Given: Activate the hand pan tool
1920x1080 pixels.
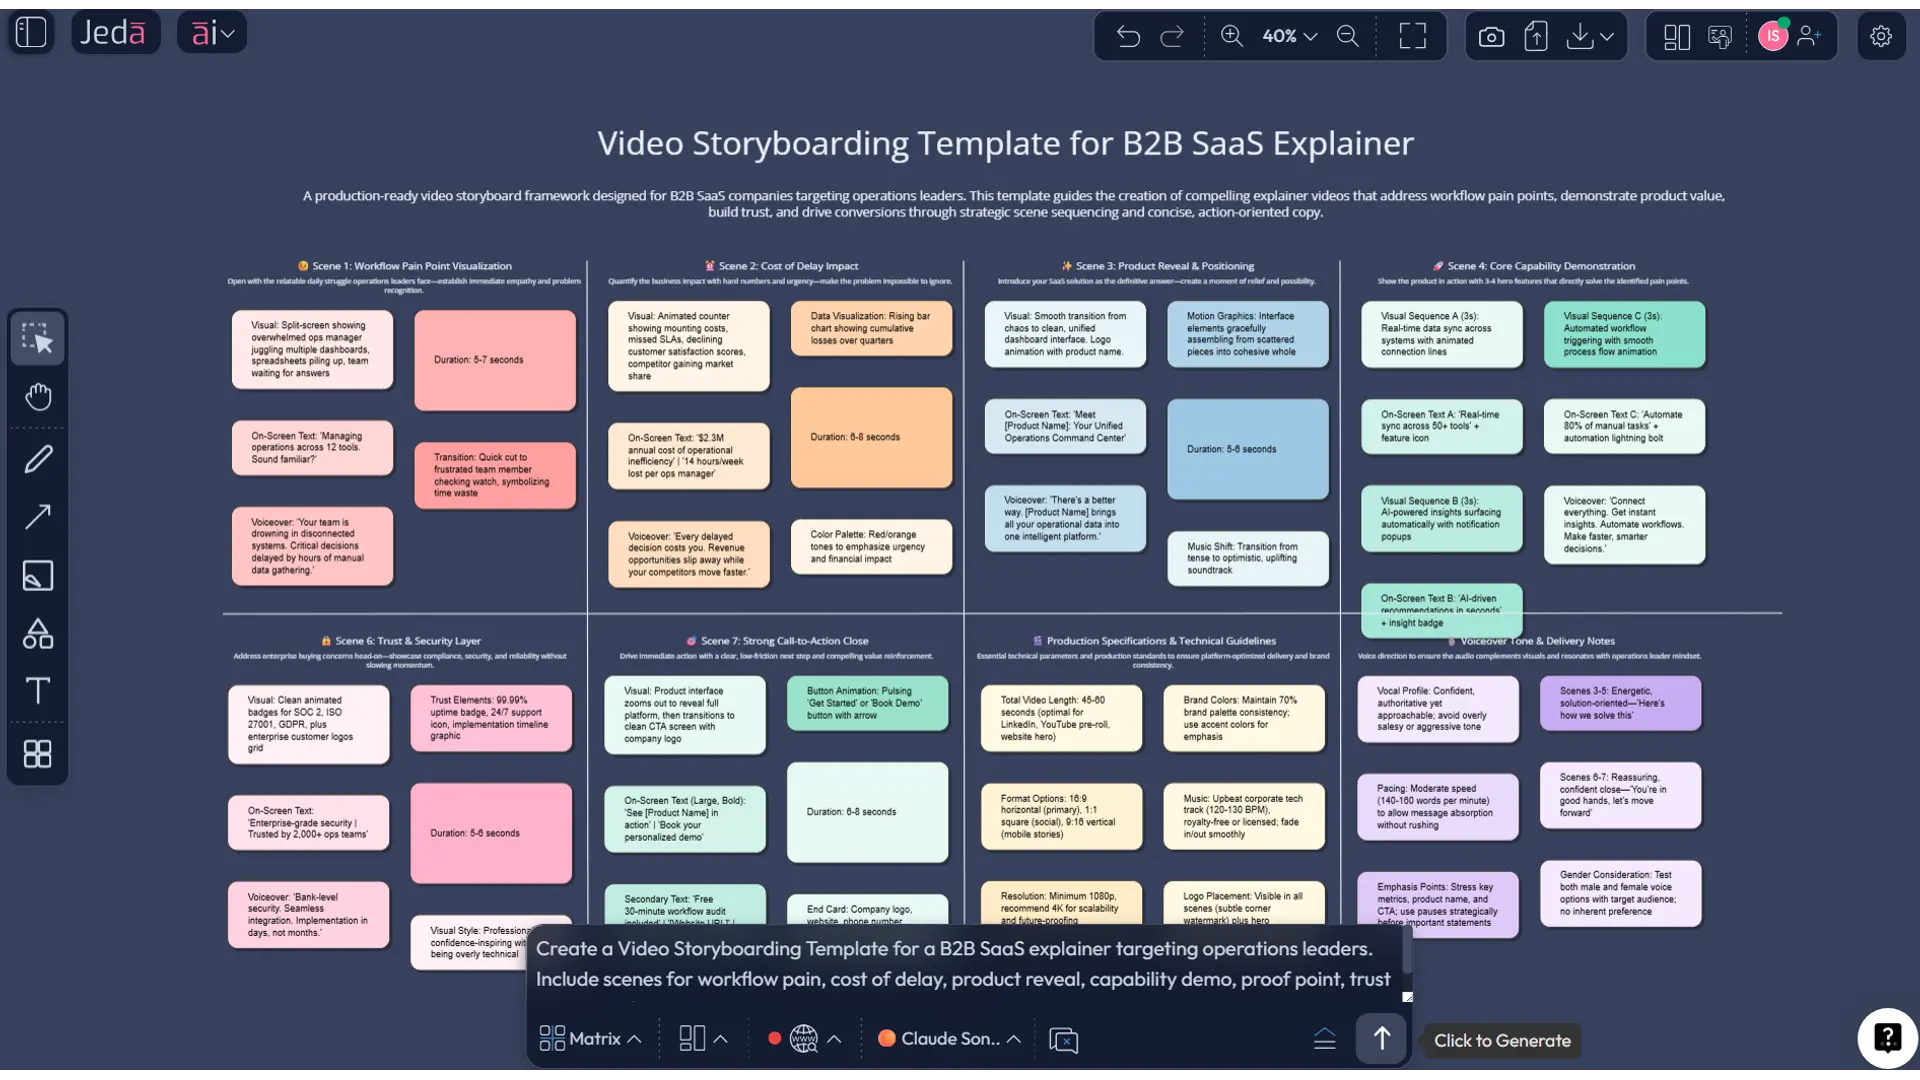Looking at the screenshot, I should (38, 396).
